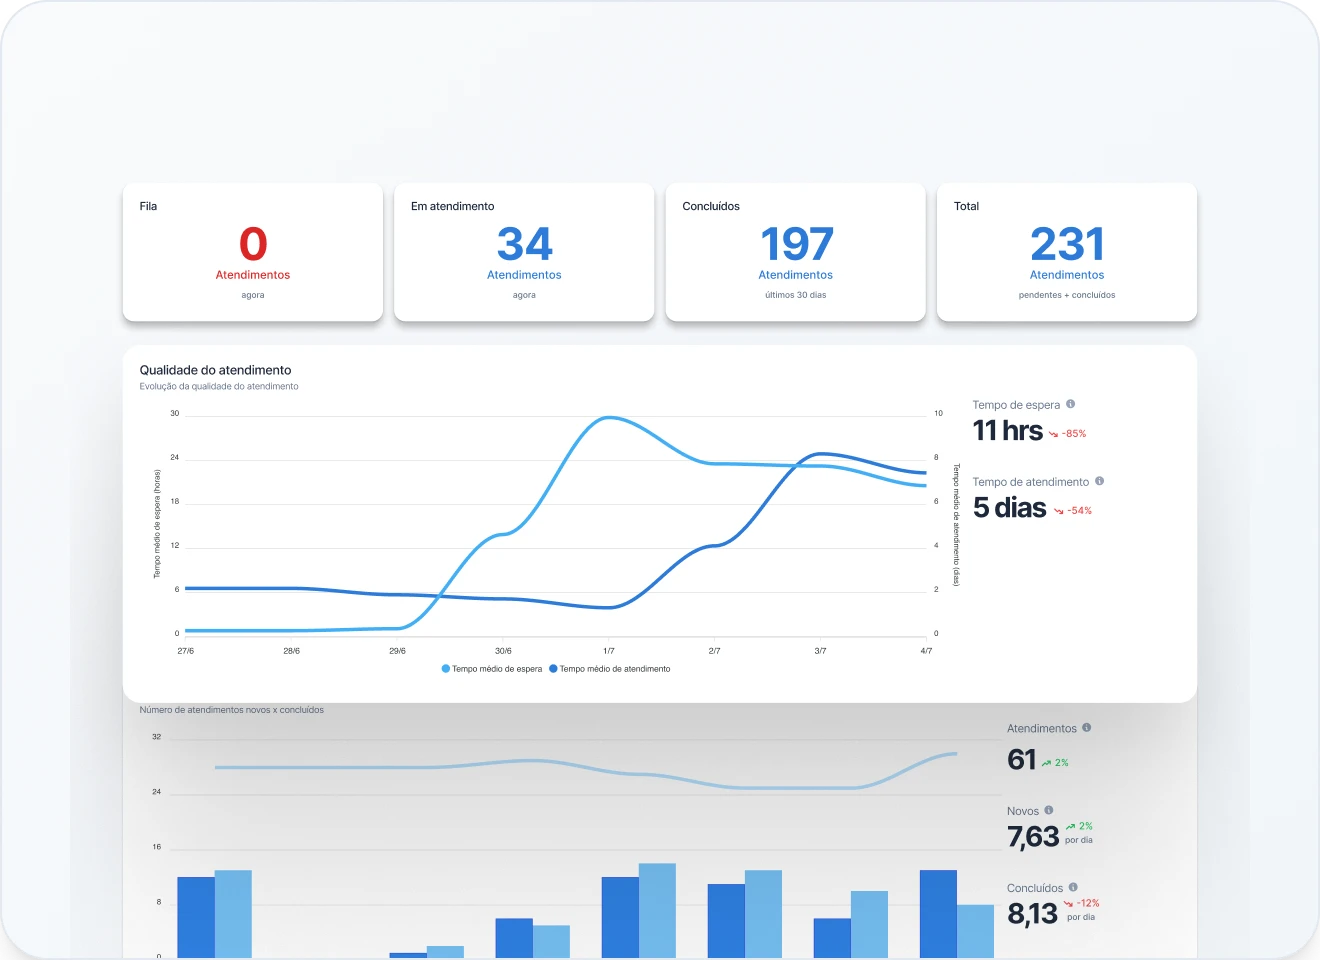Viewport: 1320px width, 960px height.
Task: Click info icon next to Tempo de espera
Action: 1070,404
